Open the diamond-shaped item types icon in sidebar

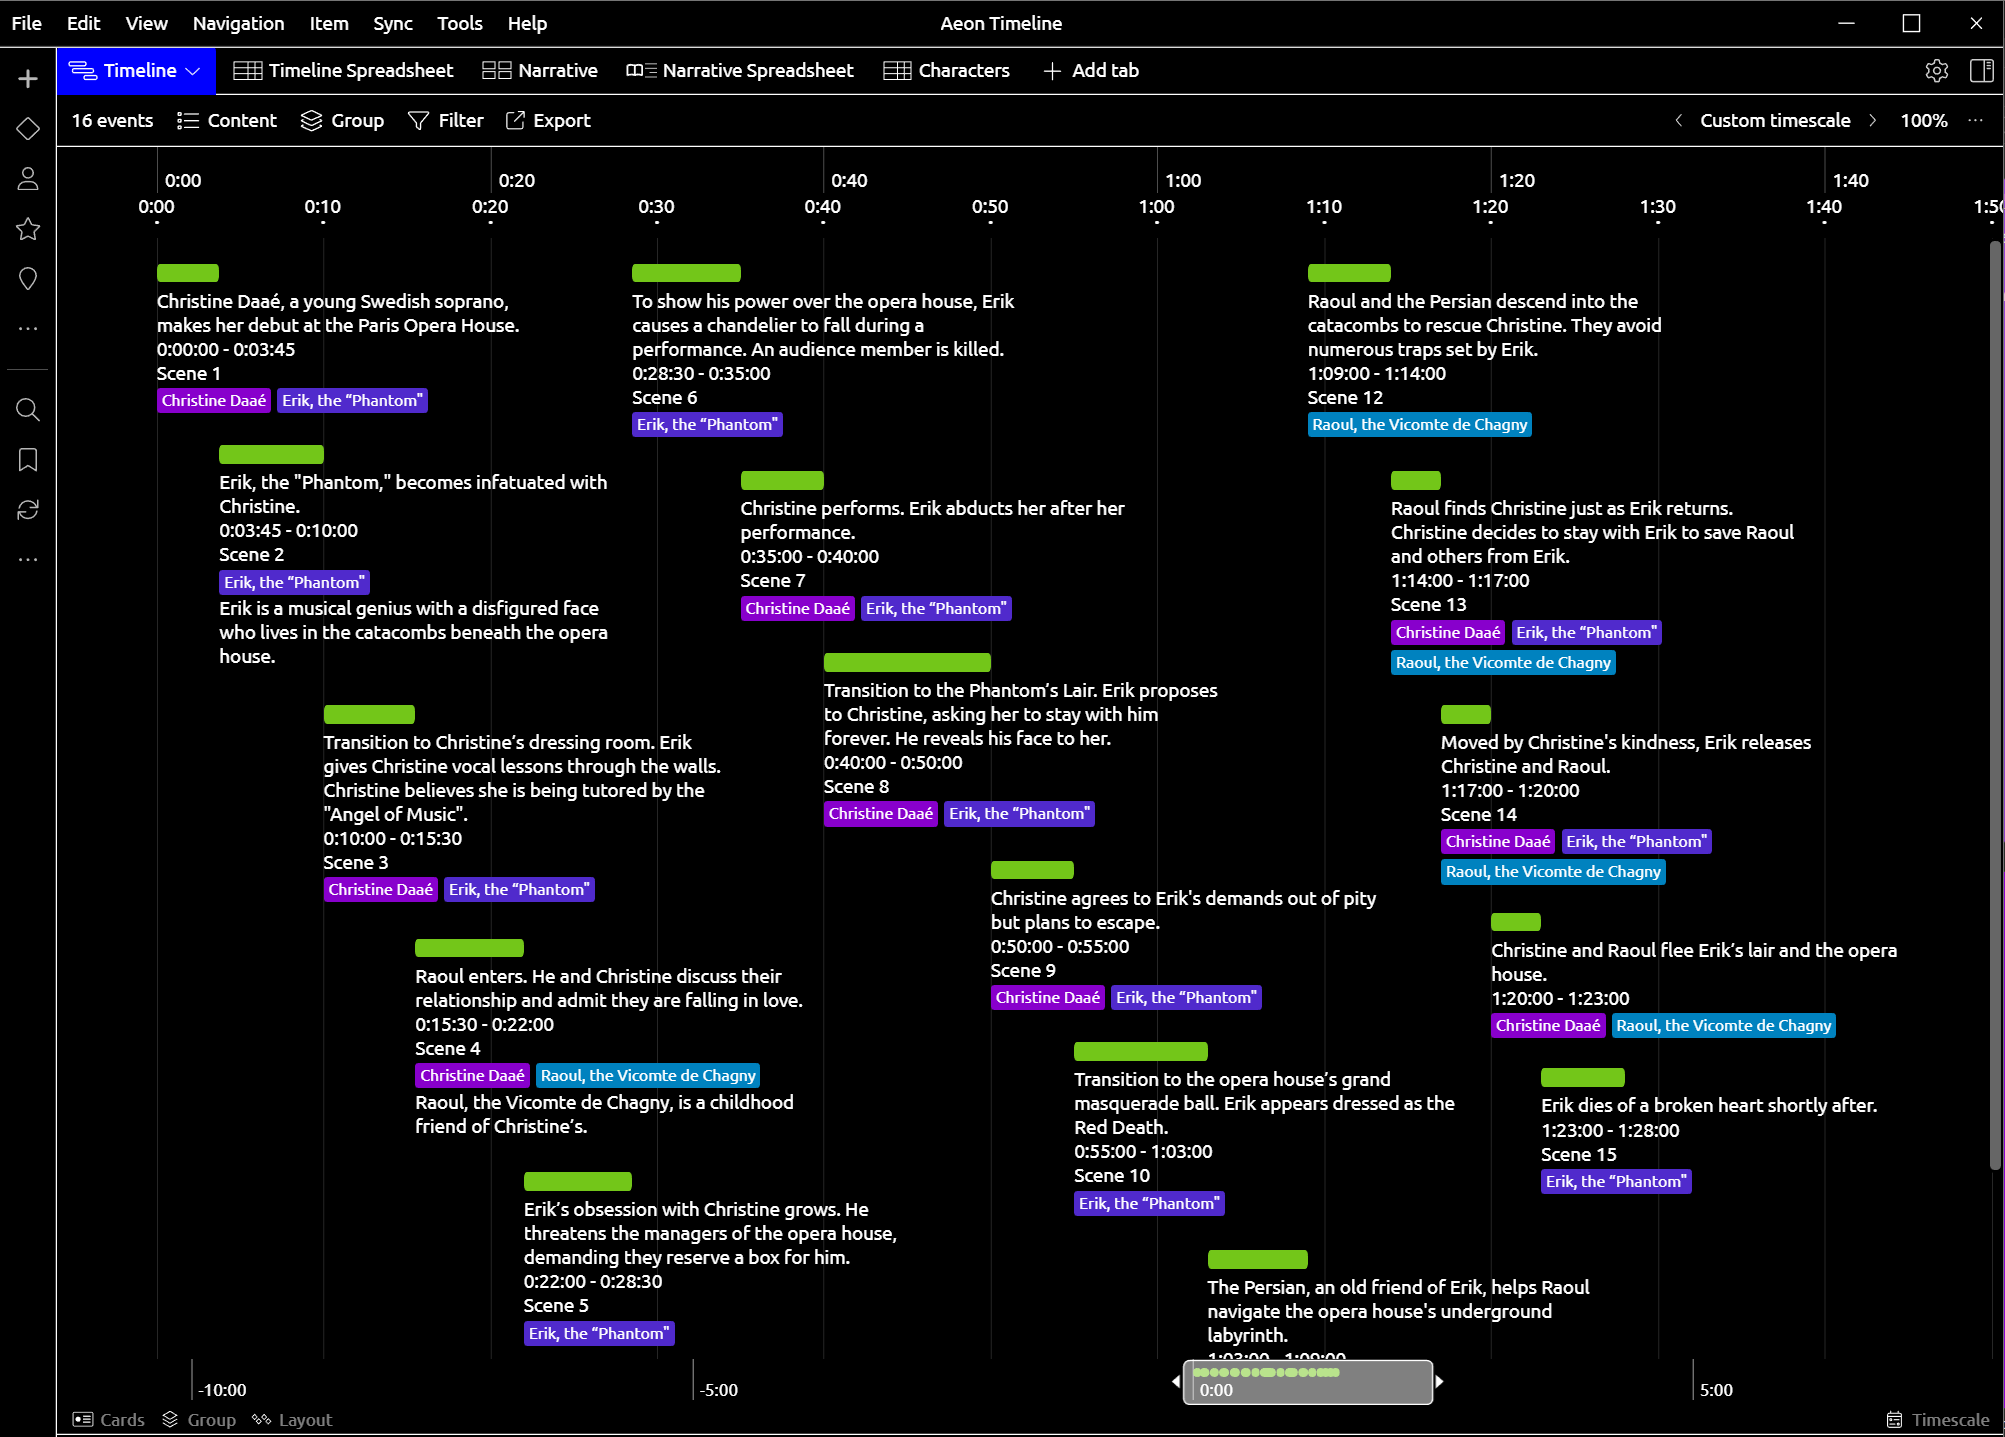[x=28, y=129]
